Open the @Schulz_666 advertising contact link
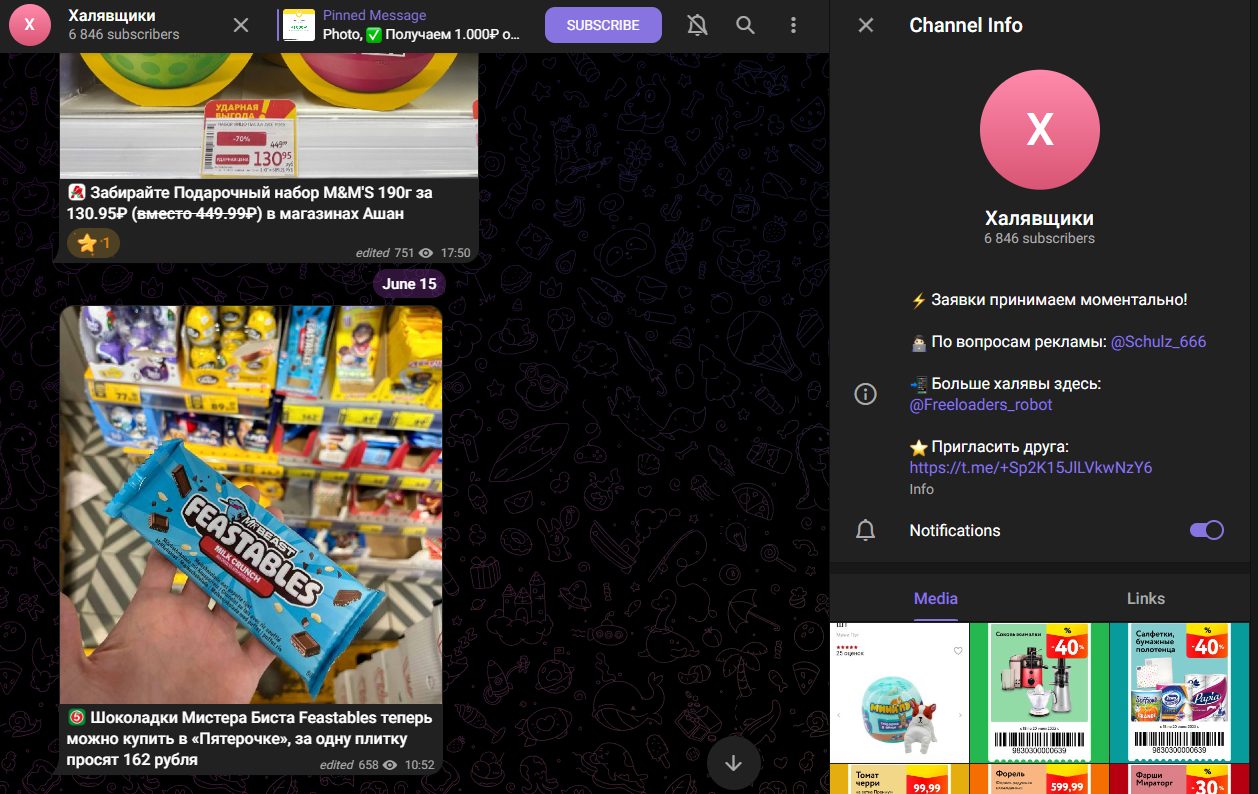The width and height of the screenshot is (1258, 794). (1158, 342)
